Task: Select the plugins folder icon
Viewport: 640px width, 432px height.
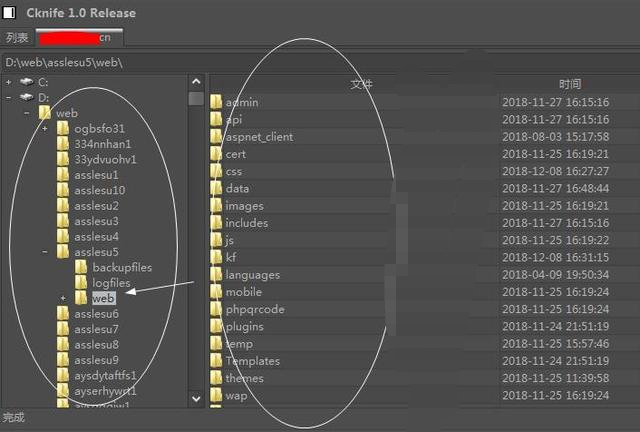Action: 216,326
